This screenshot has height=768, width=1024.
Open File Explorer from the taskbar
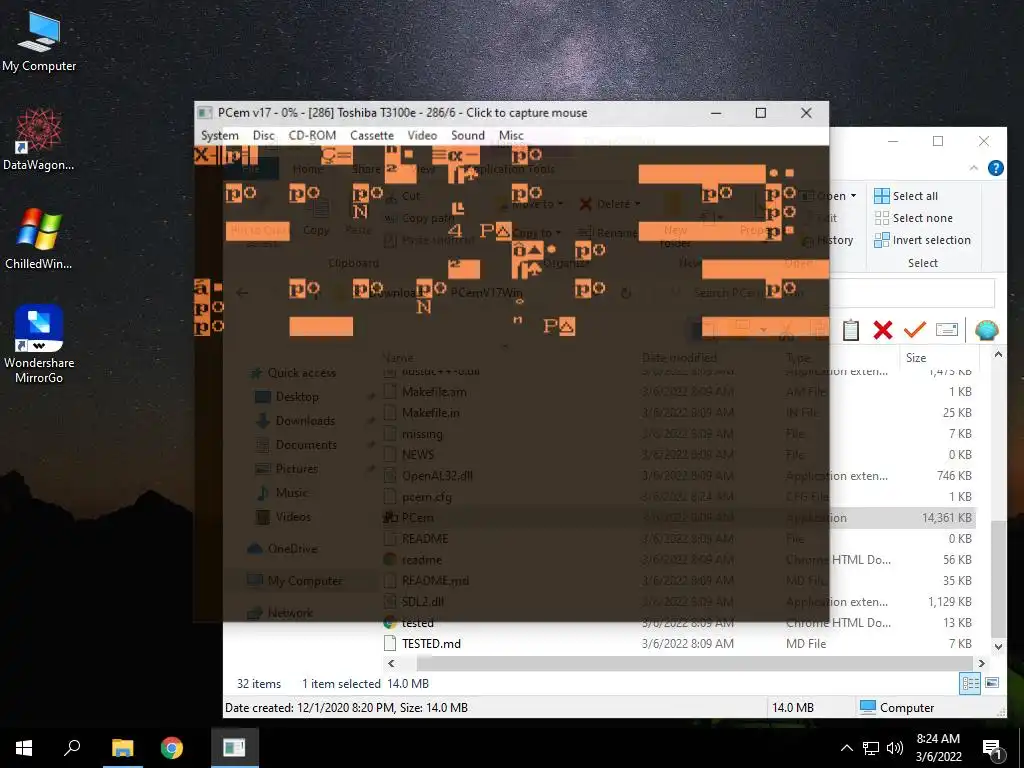[122, 748]
